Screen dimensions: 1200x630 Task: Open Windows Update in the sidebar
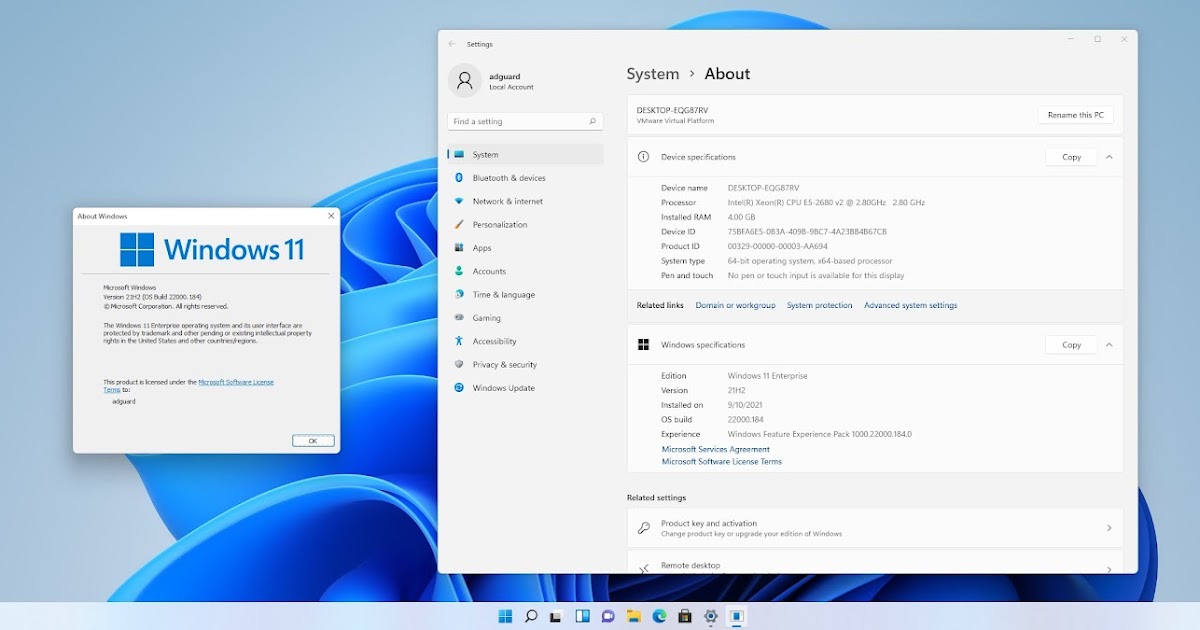click(x=525, y=388)
